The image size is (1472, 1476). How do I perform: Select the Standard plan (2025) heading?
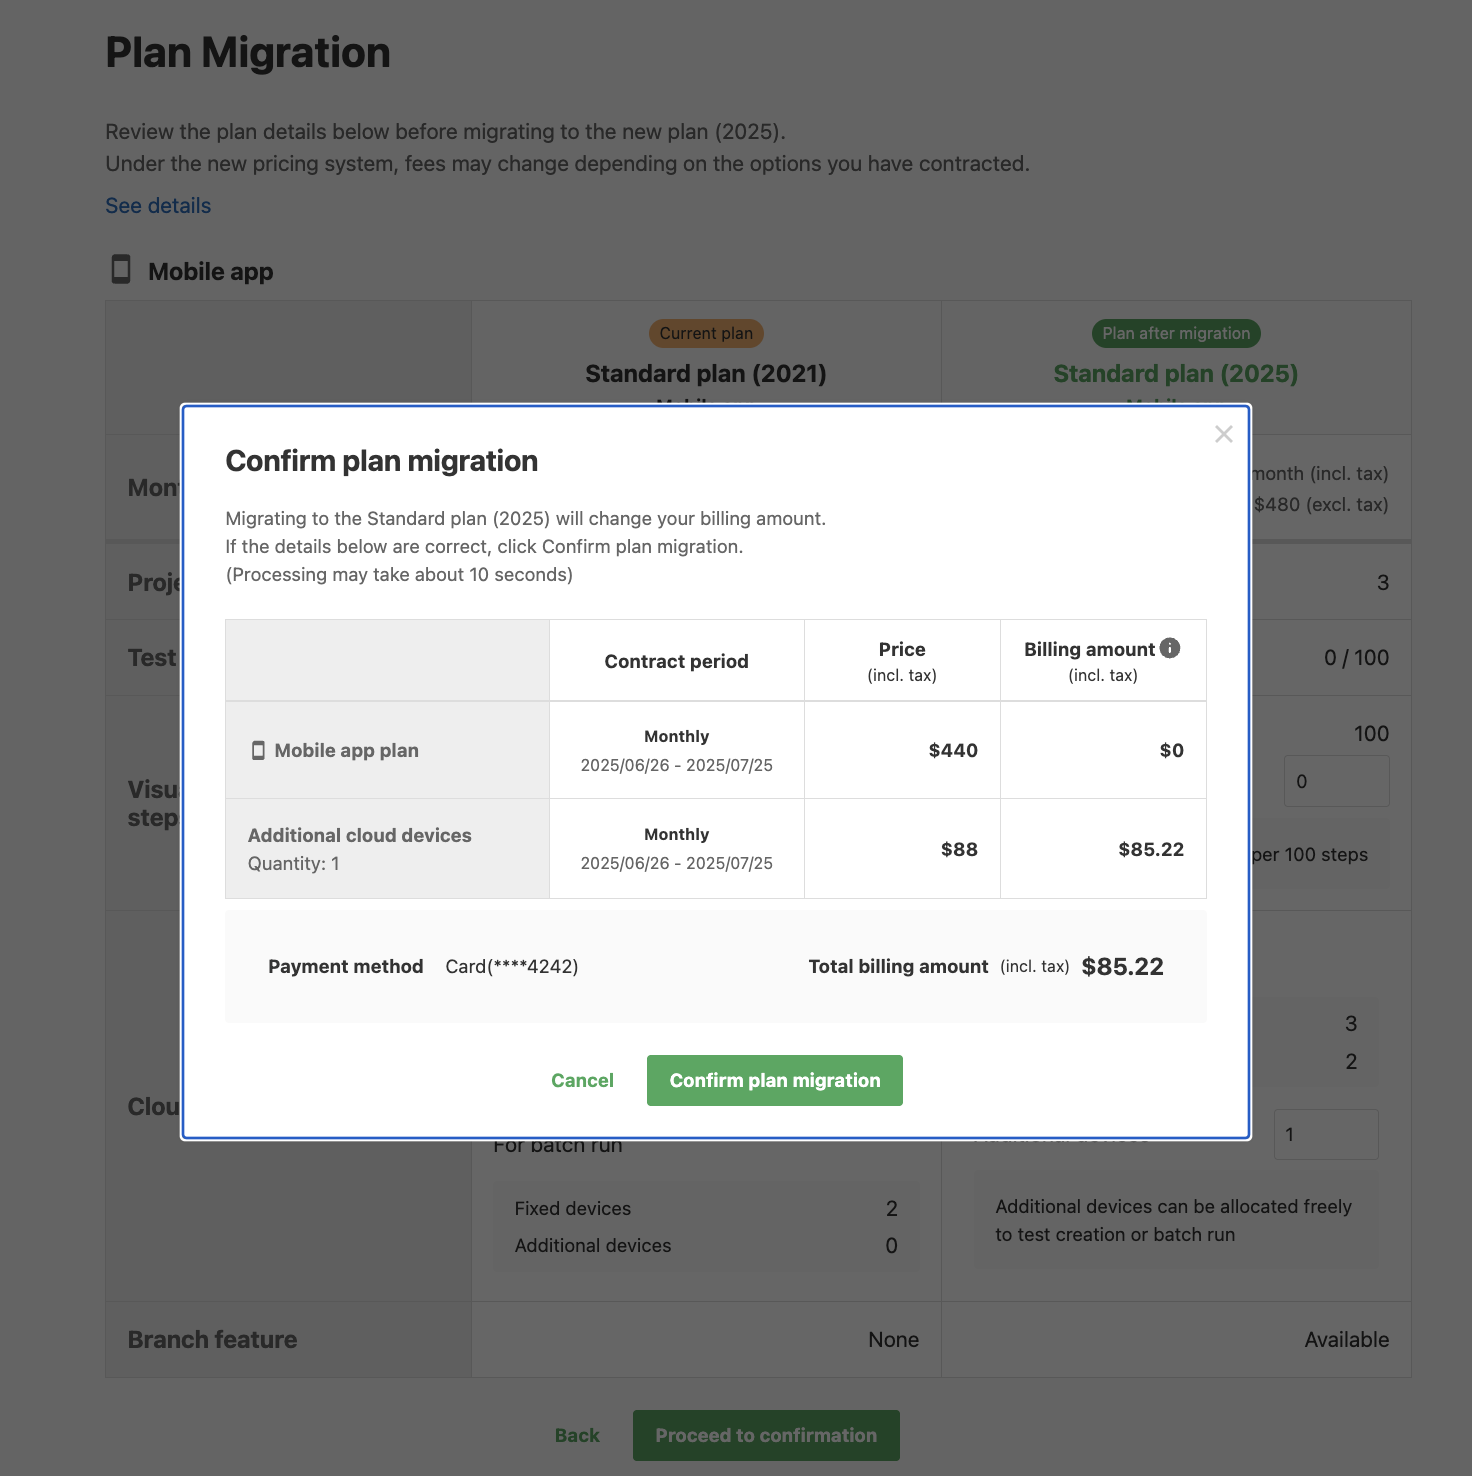[1176, 373]
